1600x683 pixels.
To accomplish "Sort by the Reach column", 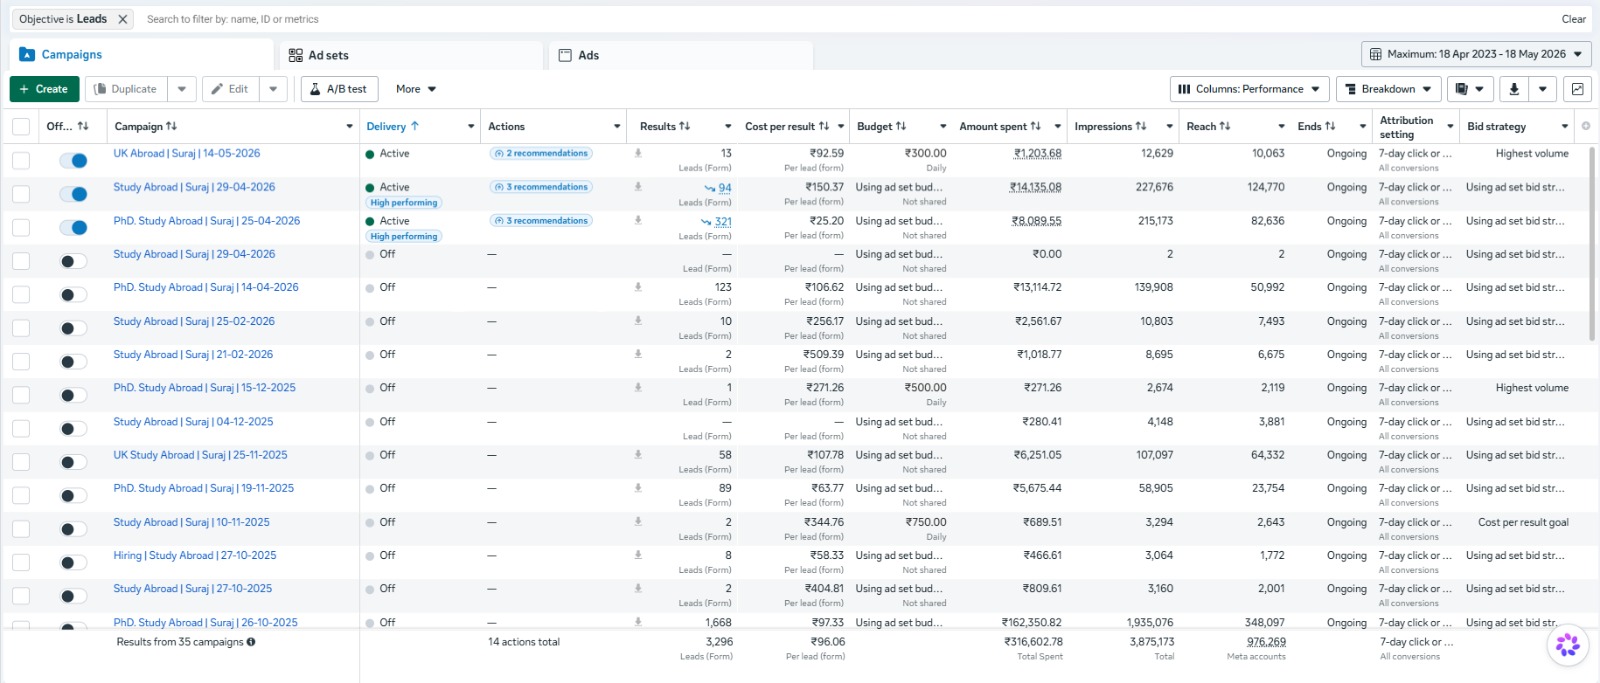I will pos(1225,126).
